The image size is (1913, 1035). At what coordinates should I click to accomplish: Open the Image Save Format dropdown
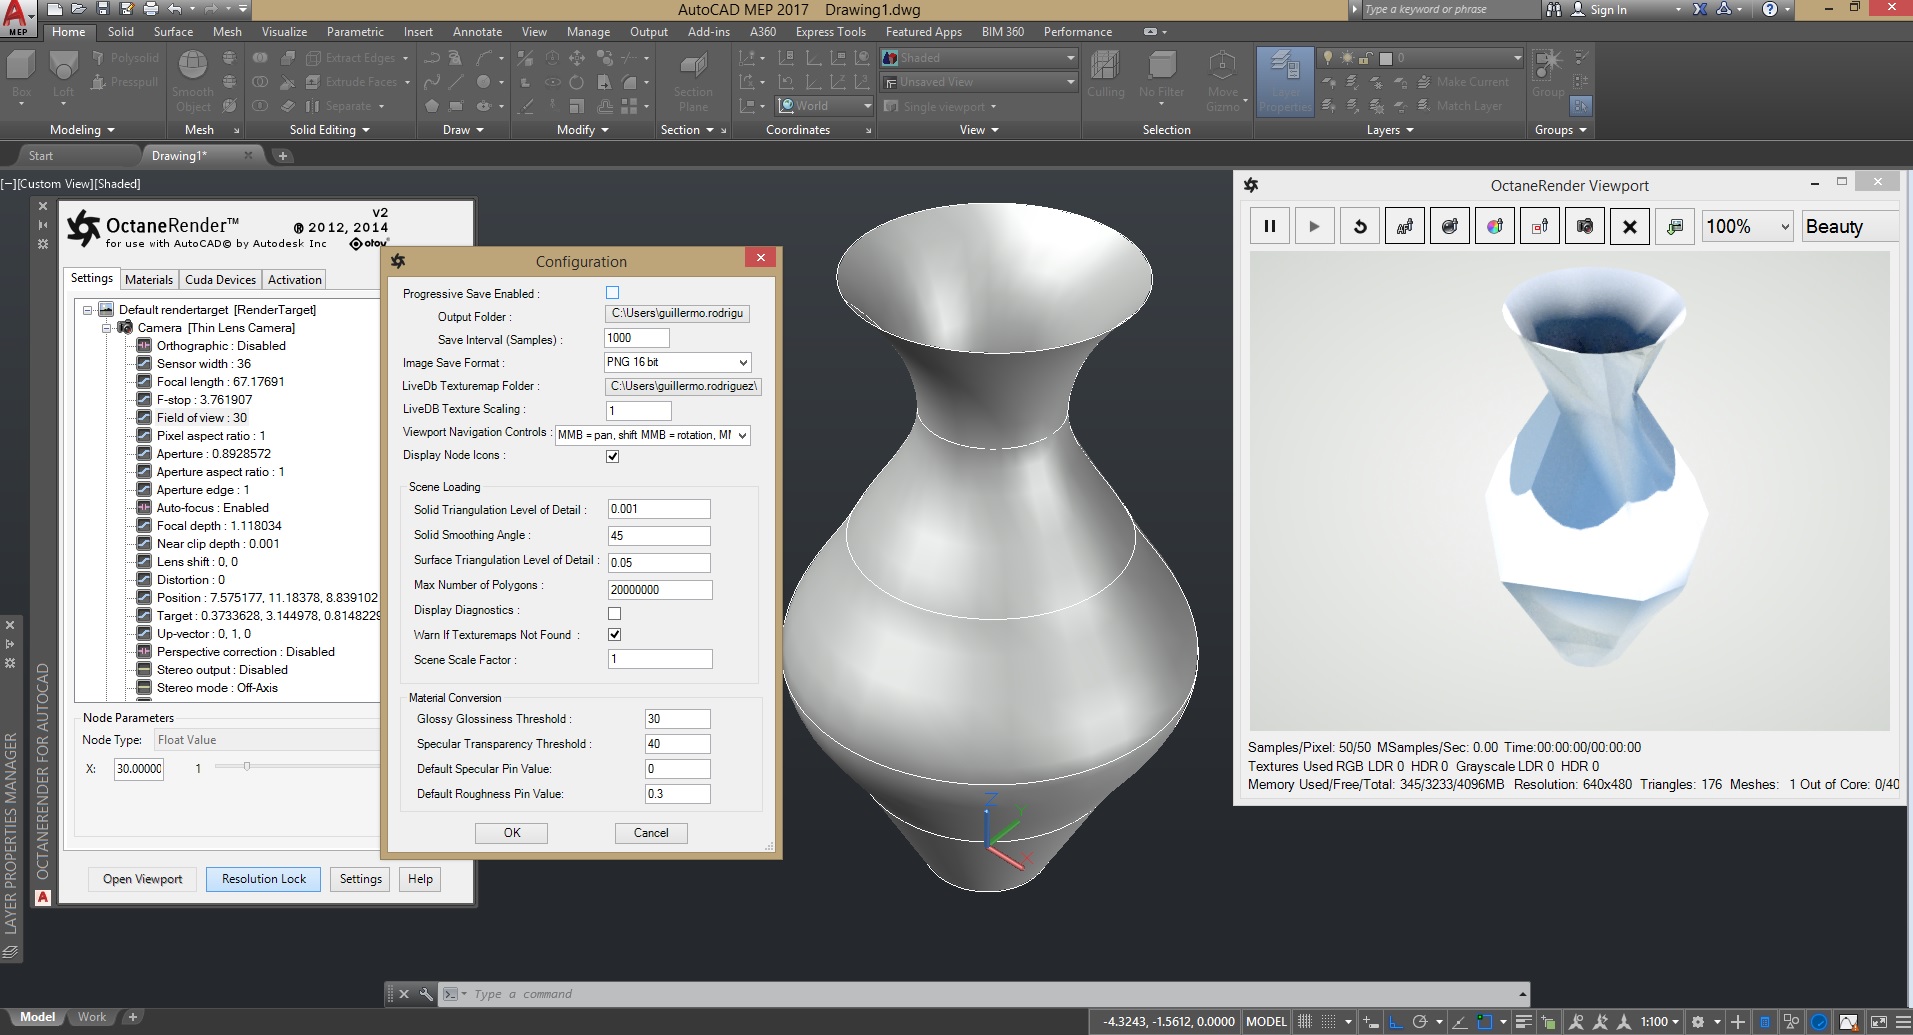click(677, 362)
